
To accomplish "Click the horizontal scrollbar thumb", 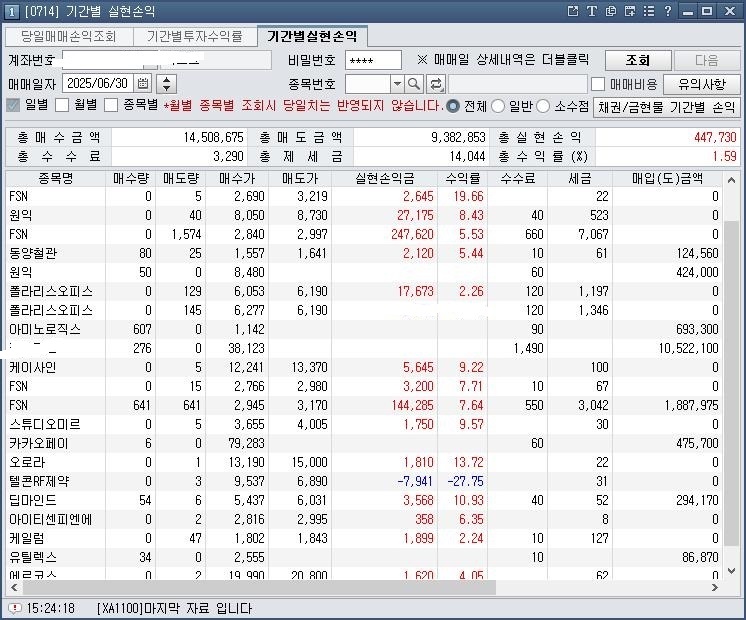I will click(x=259, y=587).
